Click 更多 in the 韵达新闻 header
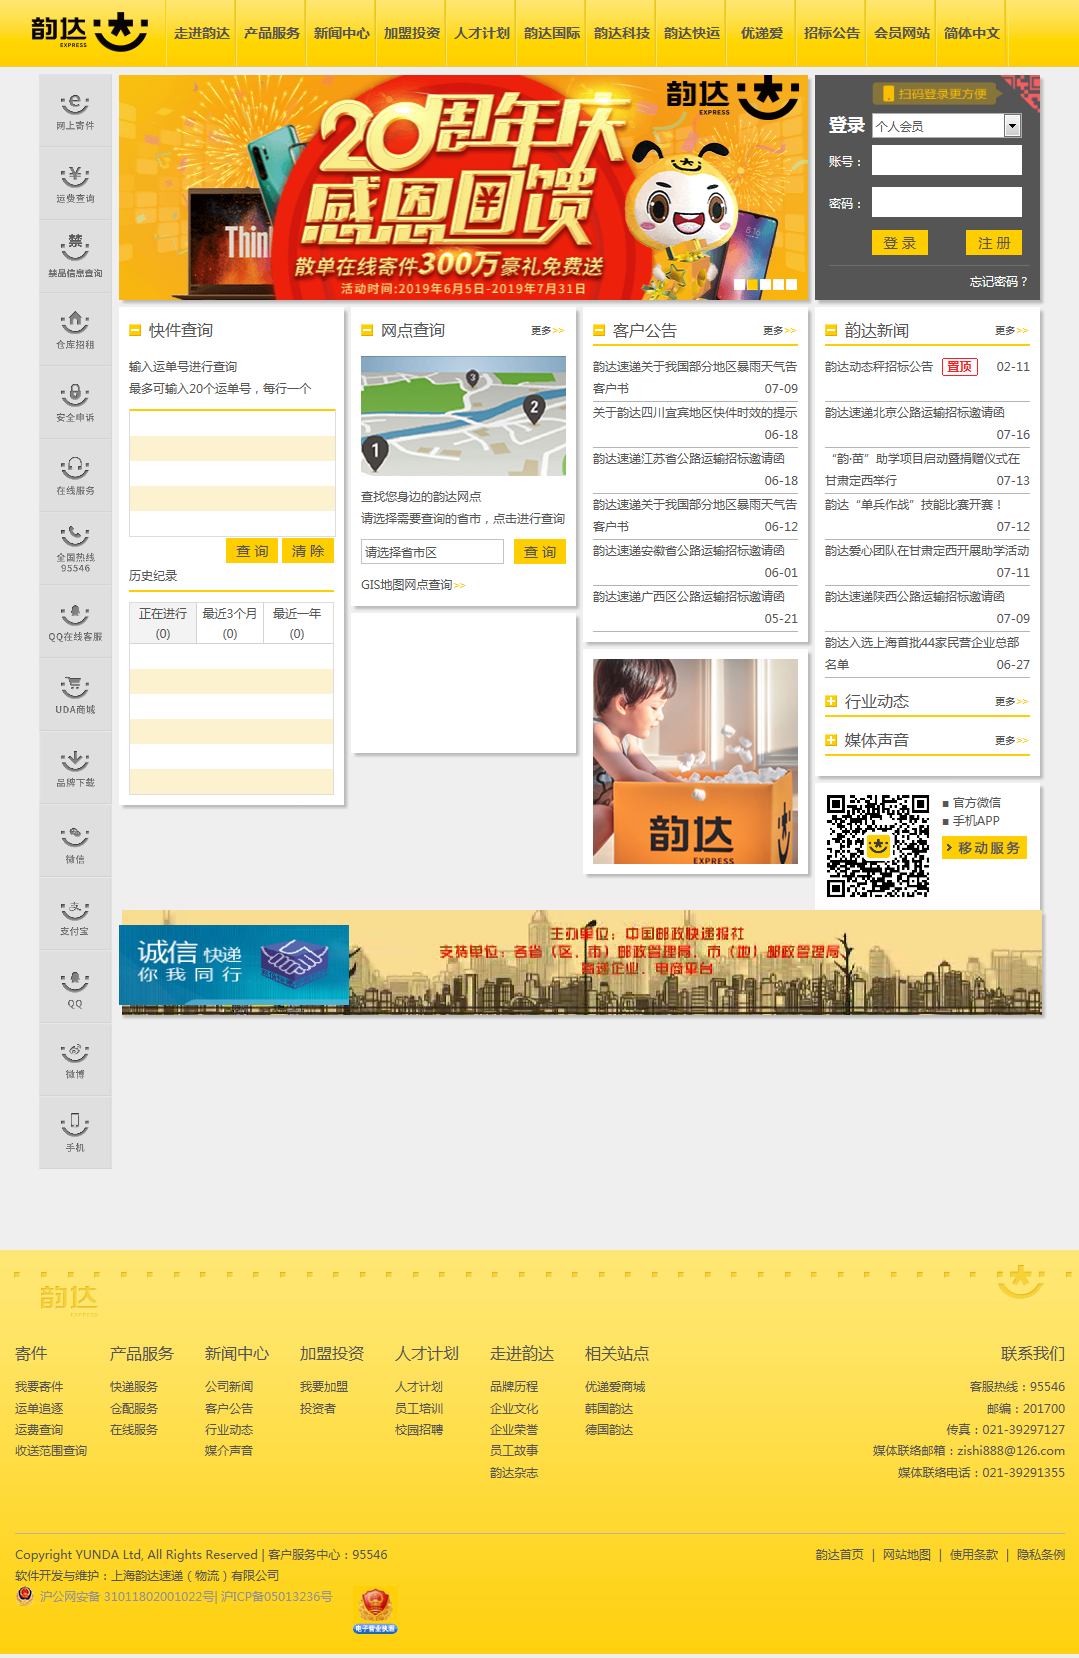 [1012, 331]
